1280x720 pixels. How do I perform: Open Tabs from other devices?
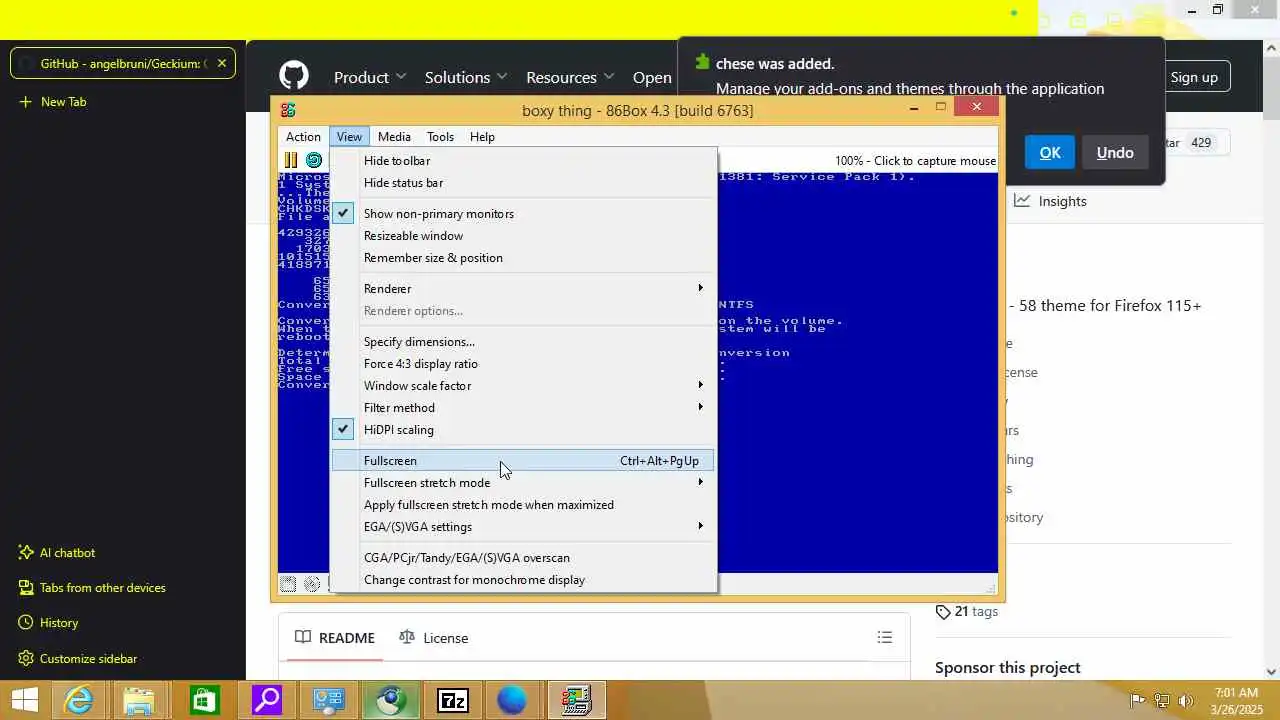(92, 587)
